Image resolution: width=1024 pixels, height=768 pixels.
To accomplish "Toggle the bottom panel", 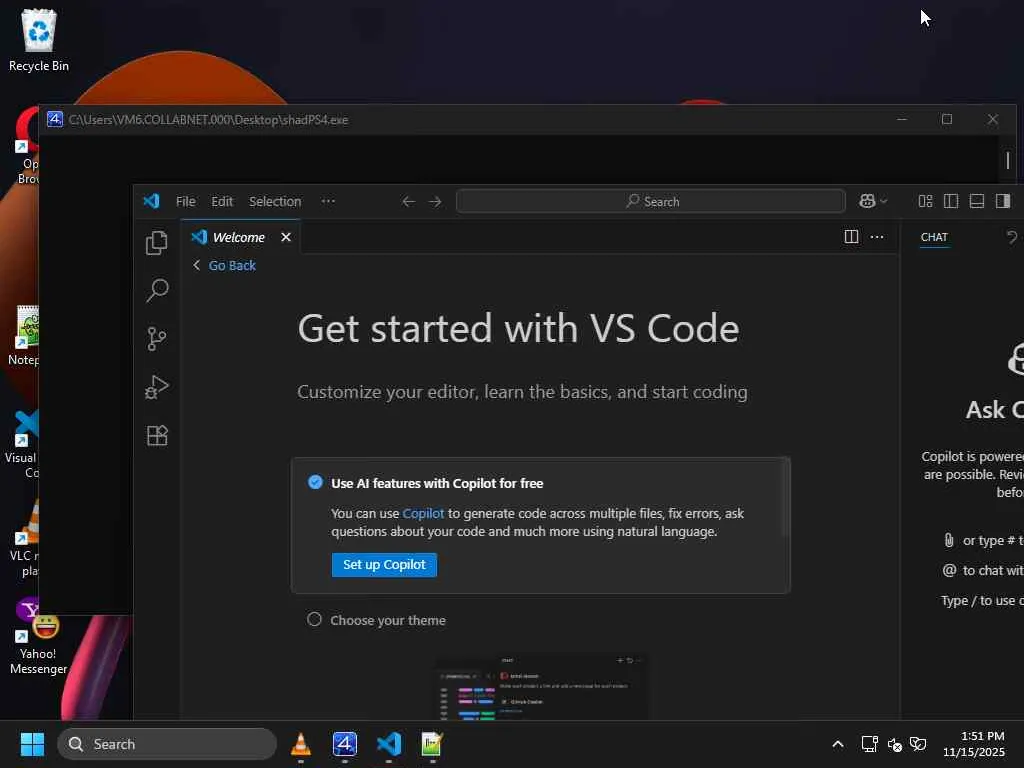I will coord(976,201).
